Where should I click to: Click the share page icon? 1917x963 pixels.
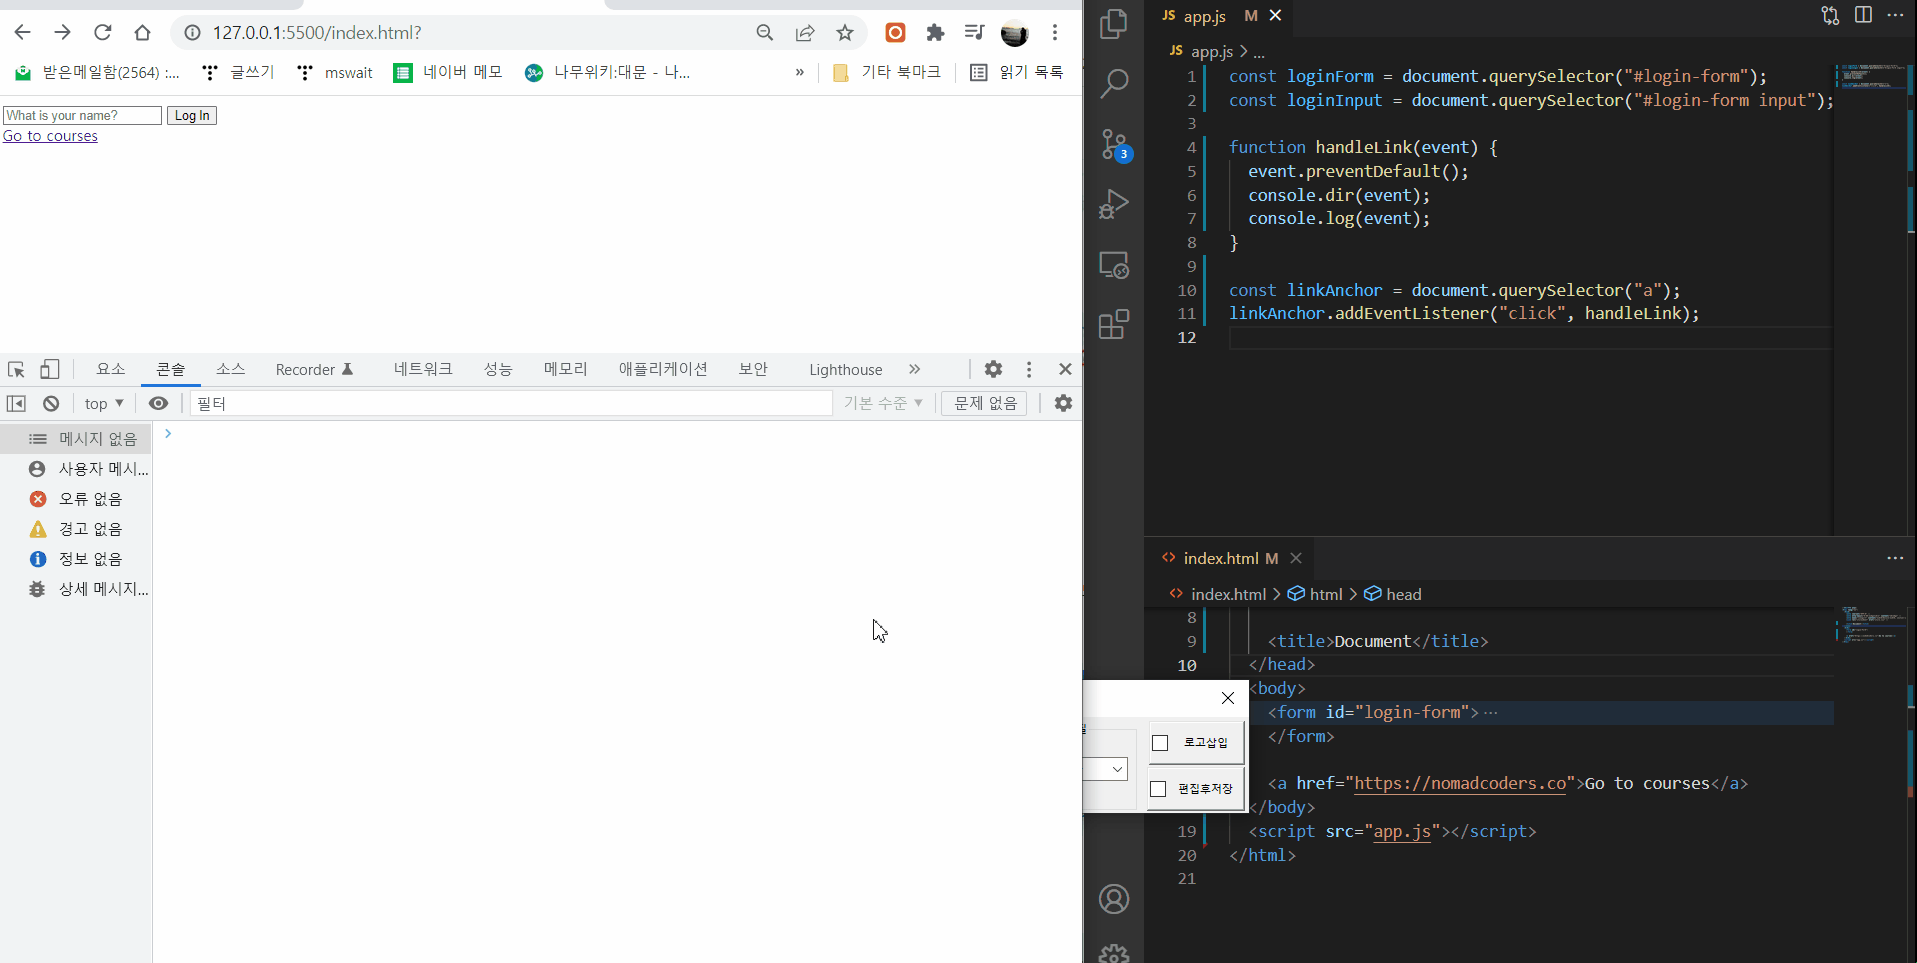[x=805, y=33]
